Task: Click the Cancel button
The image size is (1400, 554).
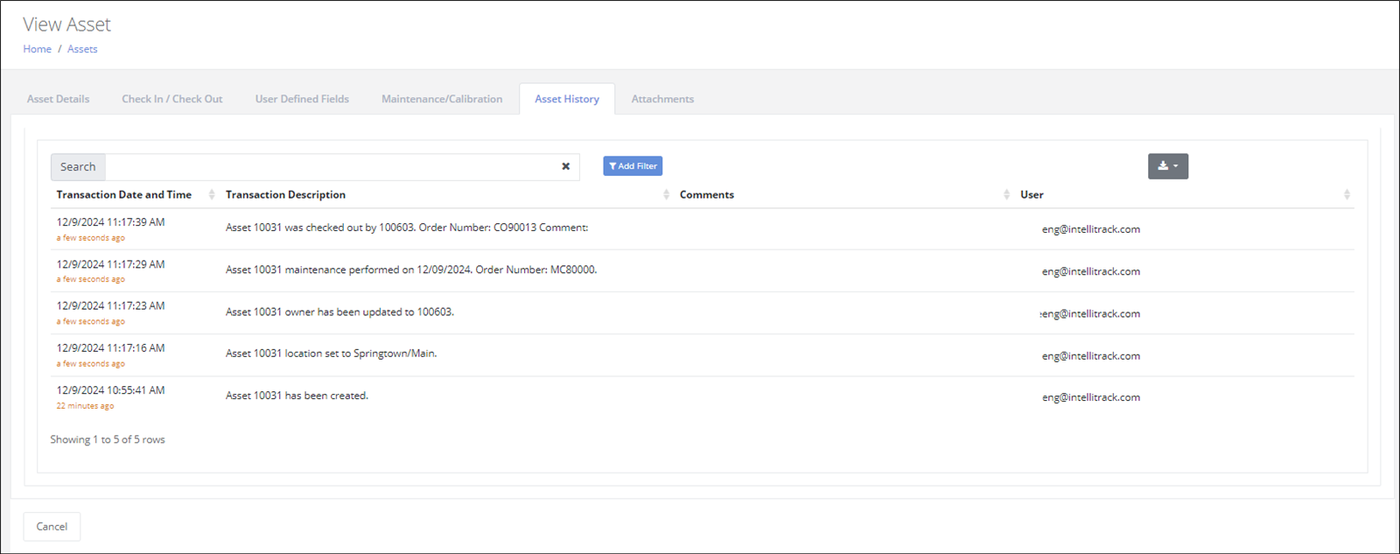Action: (x=52, y=526)
